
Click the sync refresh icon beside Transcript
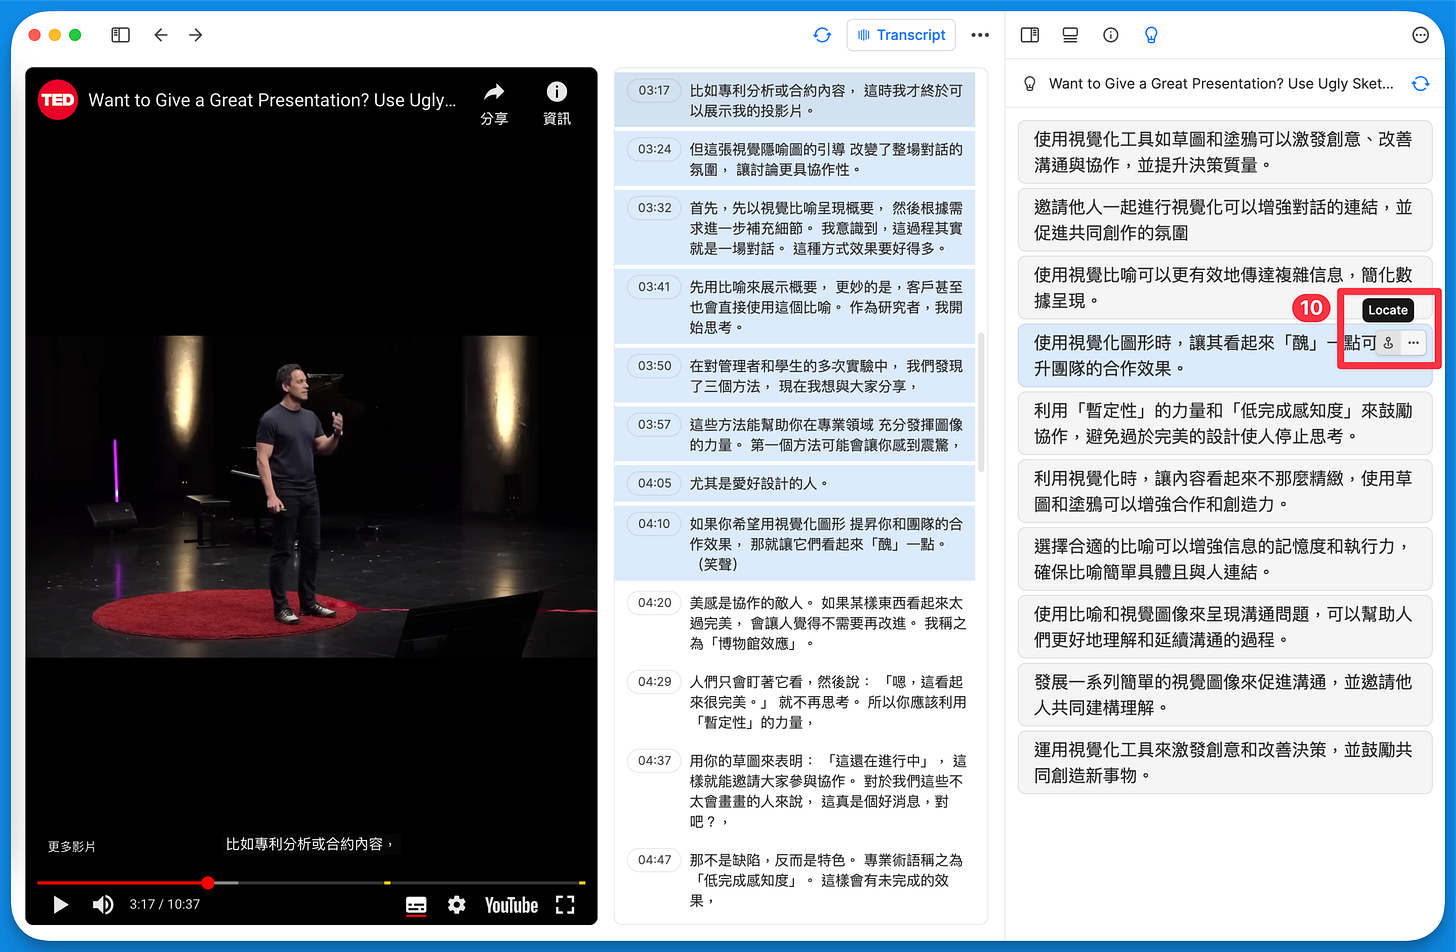822,35
